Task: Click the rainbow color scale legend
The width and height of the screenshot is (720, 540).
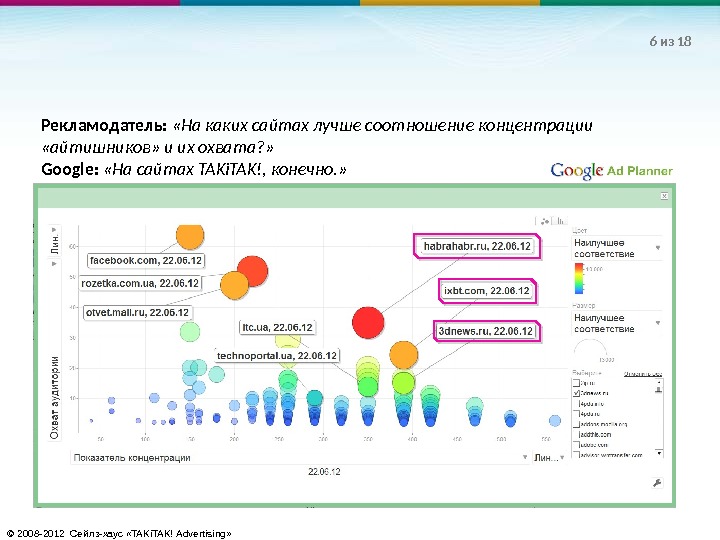Action: (579, 278)
